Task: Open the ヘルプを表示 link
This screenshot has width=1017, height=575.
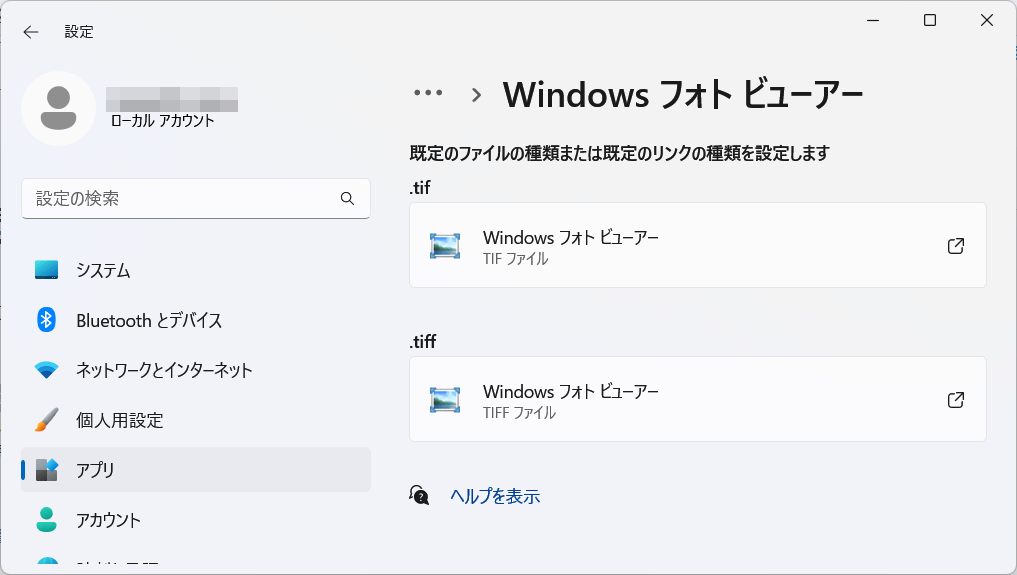Action: [x=495, y=497]
